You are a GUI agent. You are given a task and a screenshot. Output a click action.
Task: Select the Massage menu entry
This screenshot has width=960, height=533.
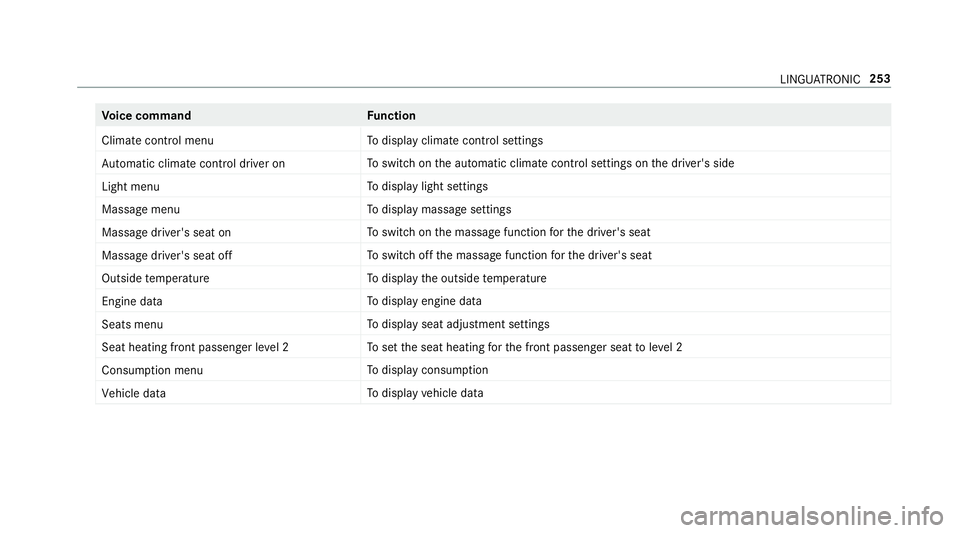pos(141,209)
